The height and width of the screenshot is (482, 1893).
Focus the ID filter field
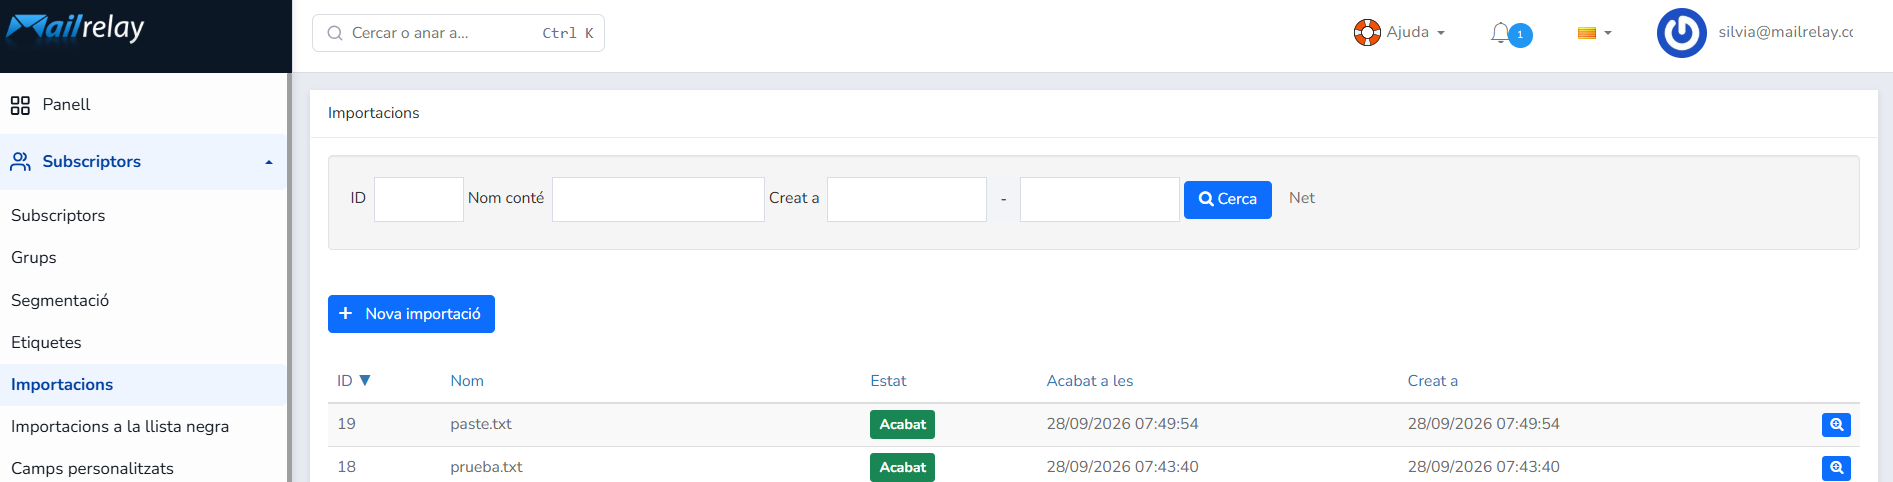click(419, 199)
